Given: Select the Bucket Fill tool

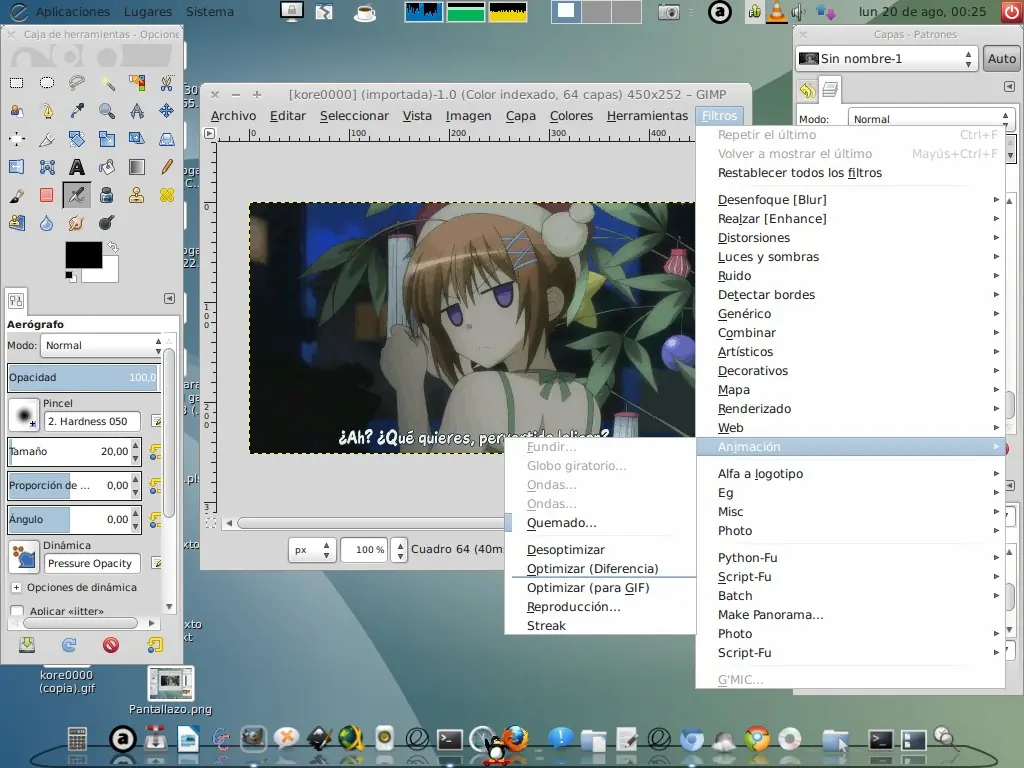Looking at the screenshot, I should (x=107, y=167).
